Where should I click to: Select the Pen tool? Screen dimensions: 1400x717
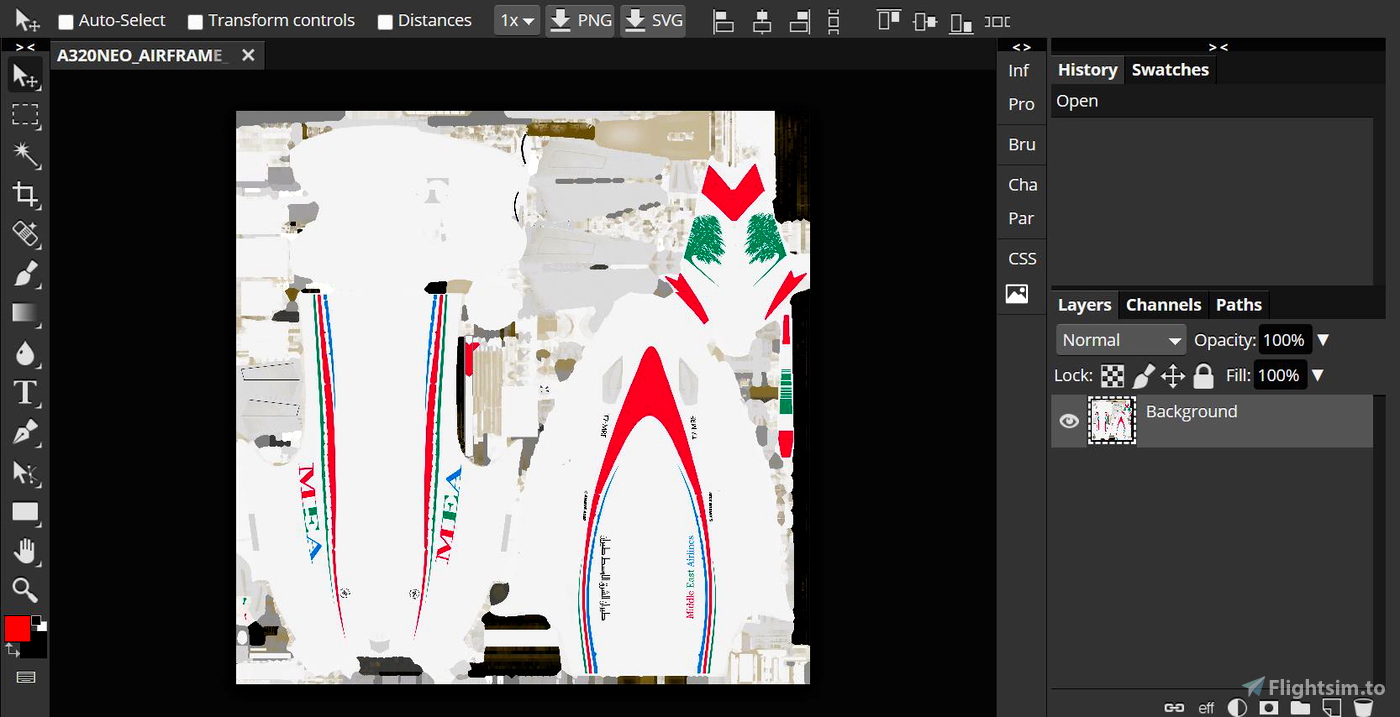26,432
